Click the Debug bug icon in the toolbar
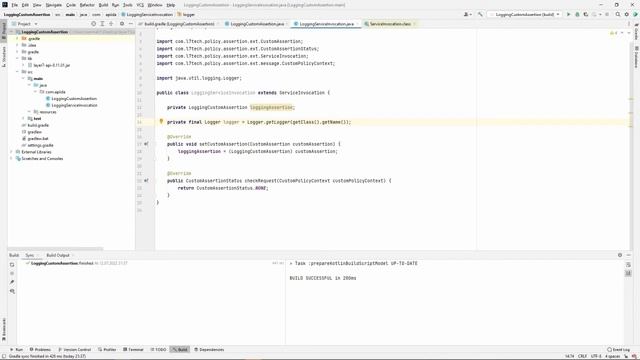 (x=577, y=14)
